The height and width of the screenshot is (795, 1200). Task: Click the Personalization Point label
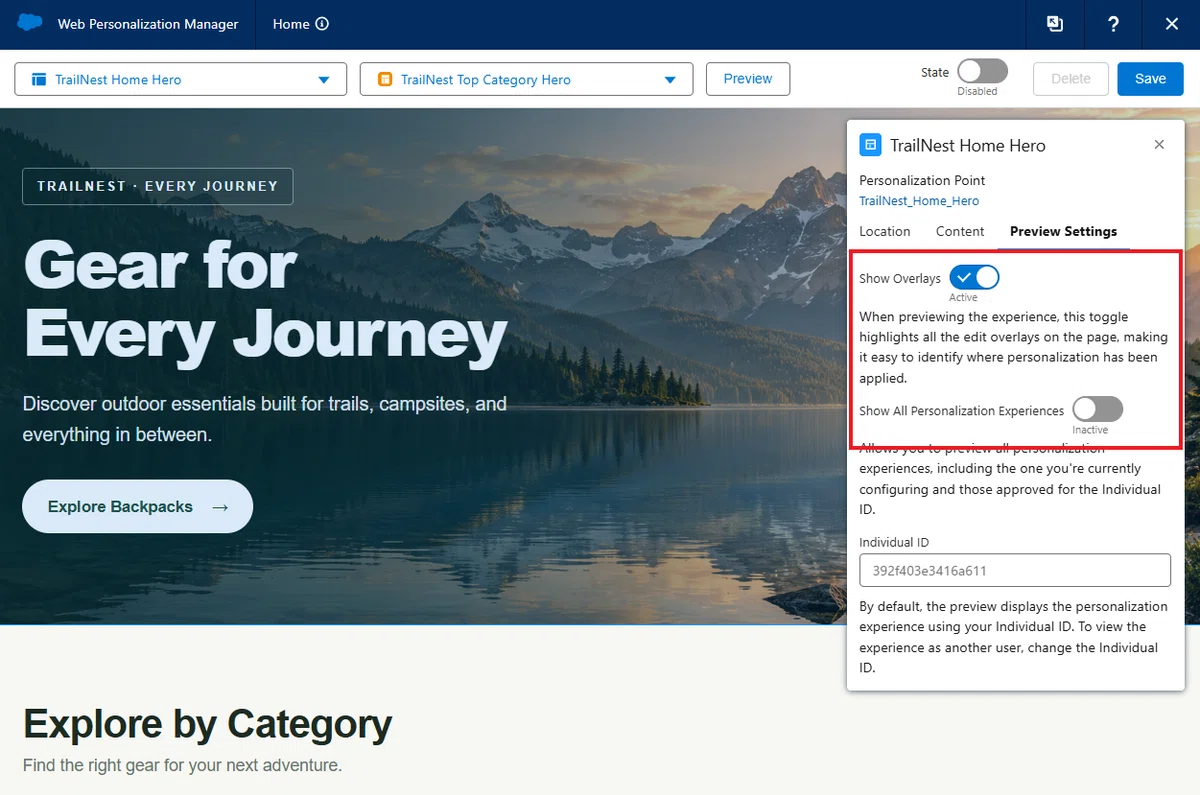tap(922, 181)
